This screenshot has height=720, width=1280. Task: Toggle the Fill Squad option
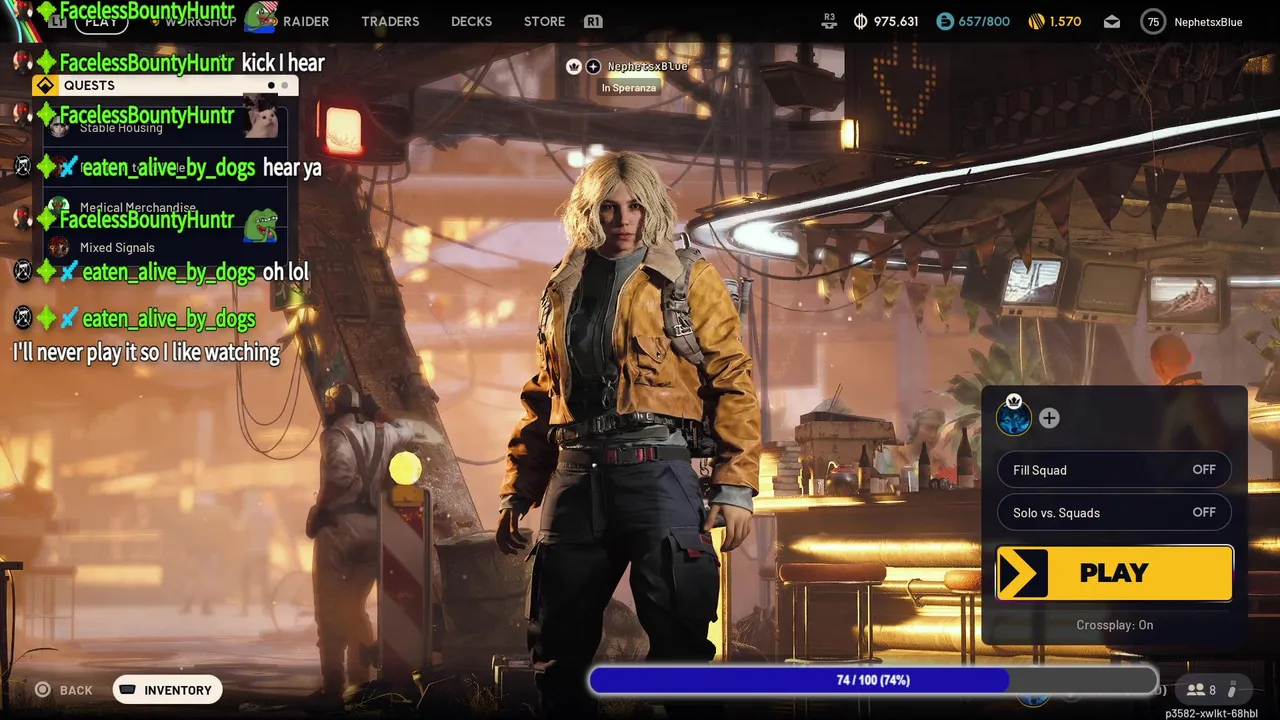[1114, 470]
